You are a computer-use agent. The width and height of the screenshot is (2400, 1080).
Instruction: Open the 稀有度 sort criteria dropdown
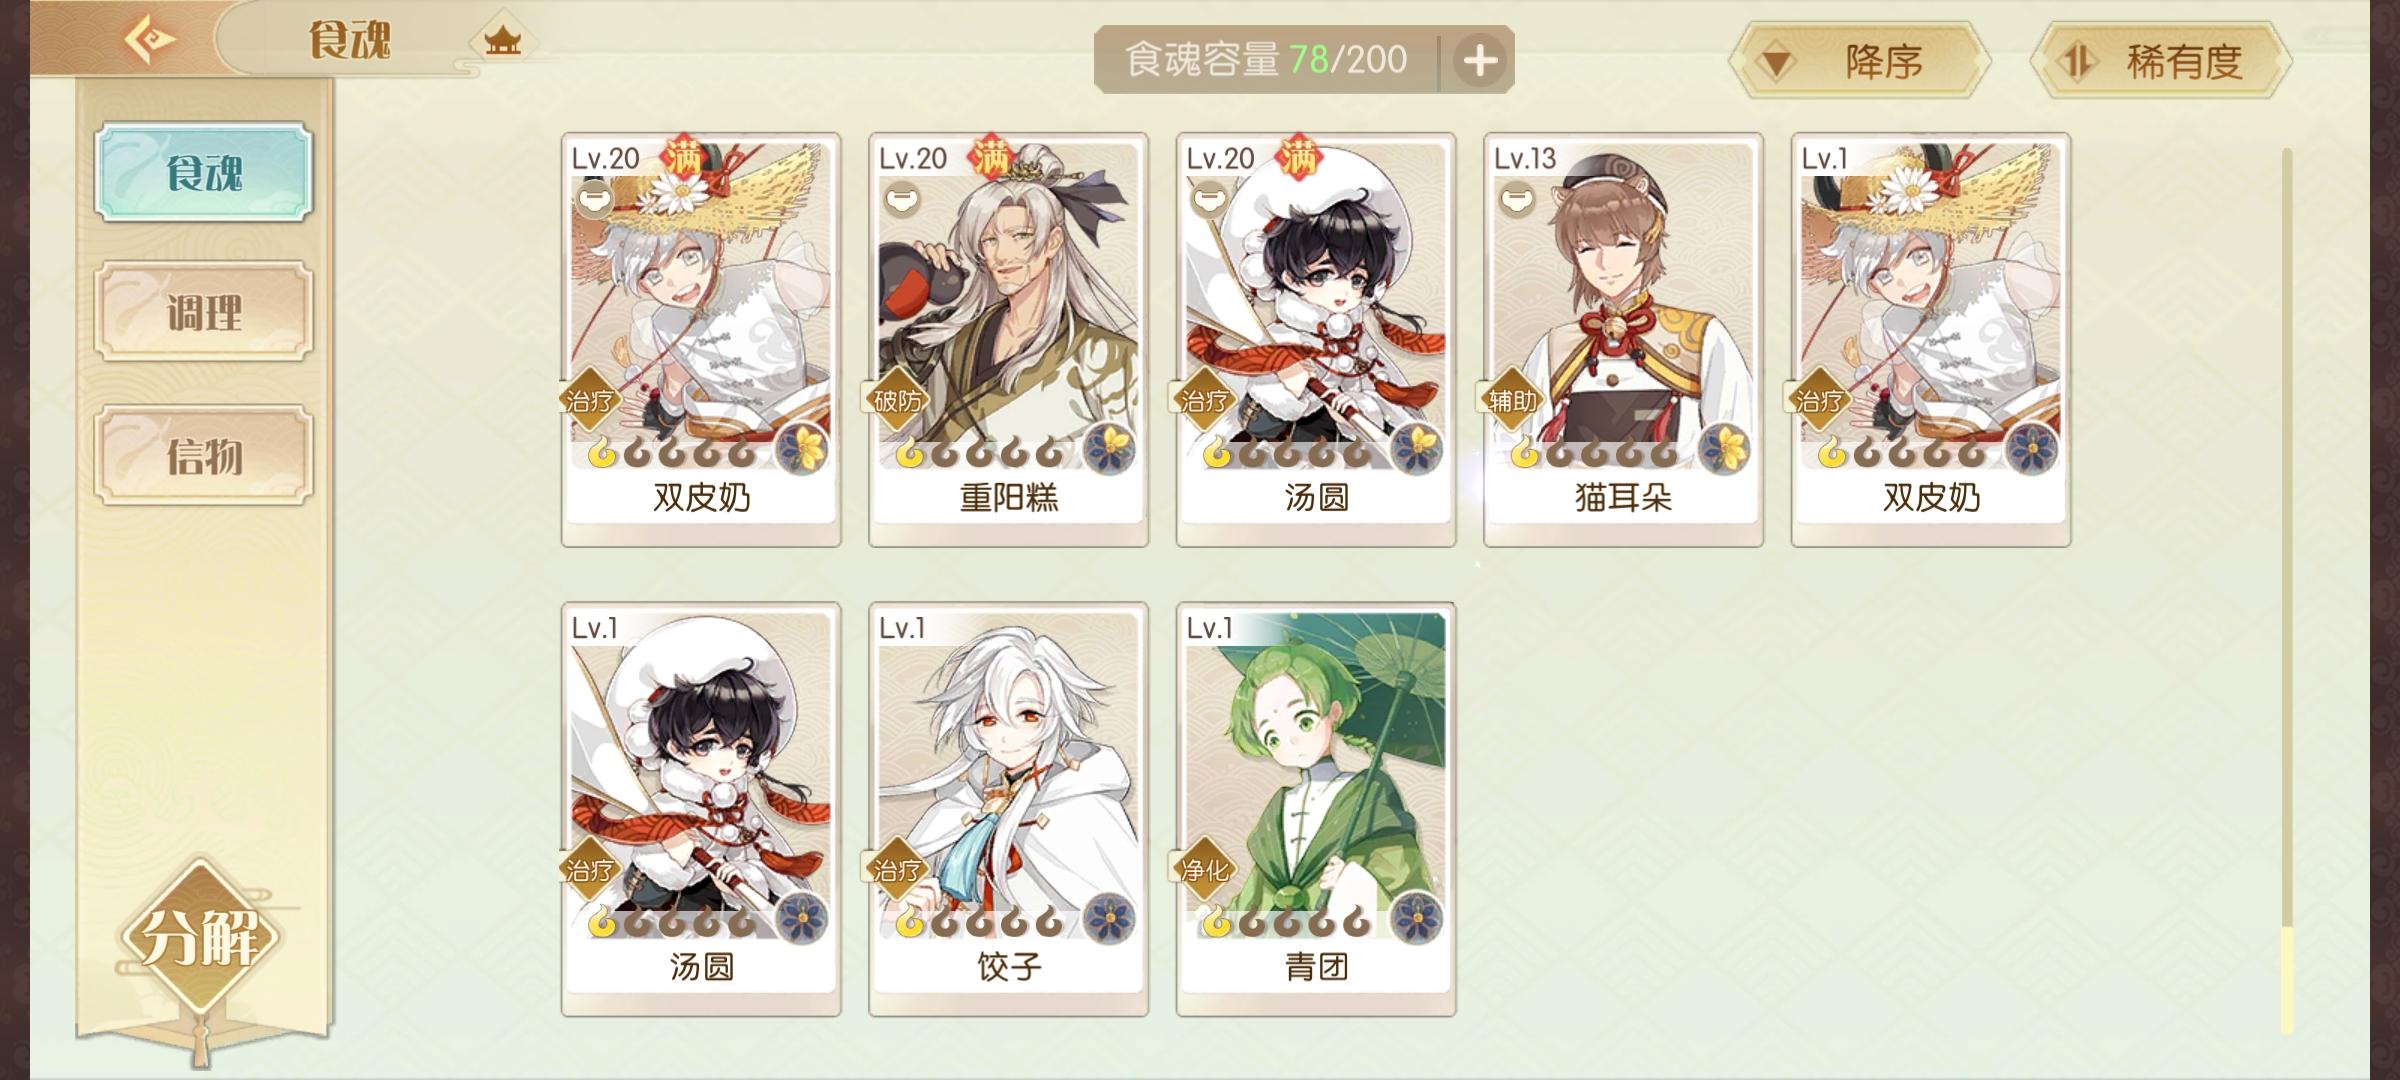(2160, 61)
